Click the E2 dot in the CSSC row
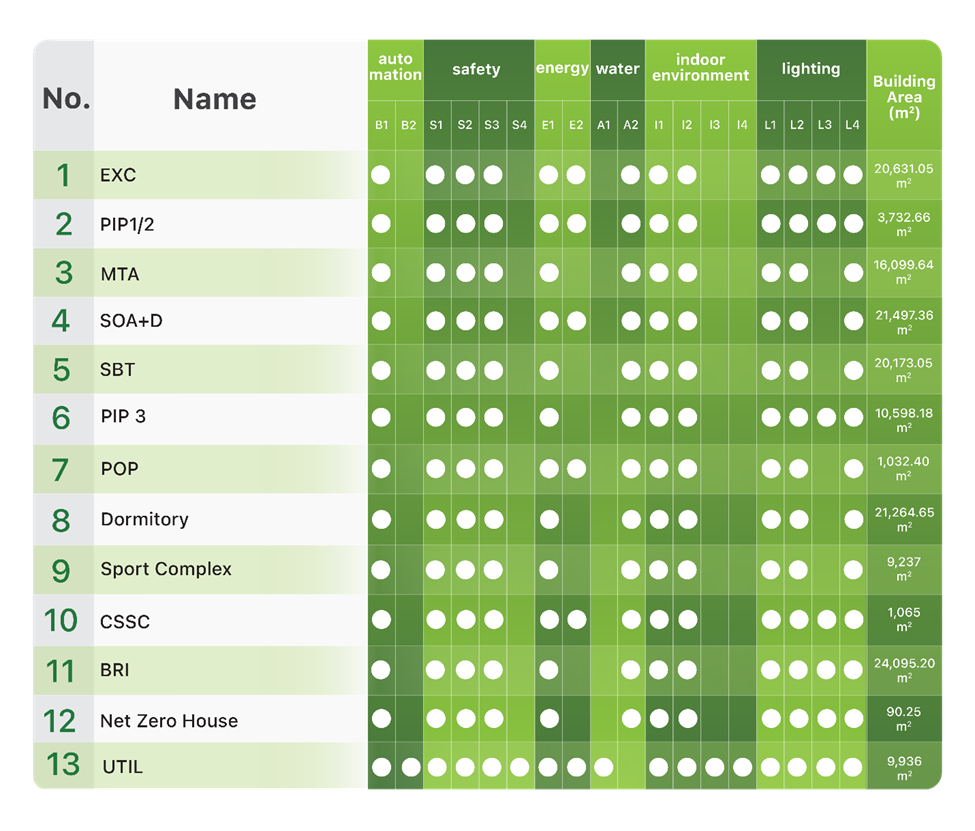 (576, 620)
